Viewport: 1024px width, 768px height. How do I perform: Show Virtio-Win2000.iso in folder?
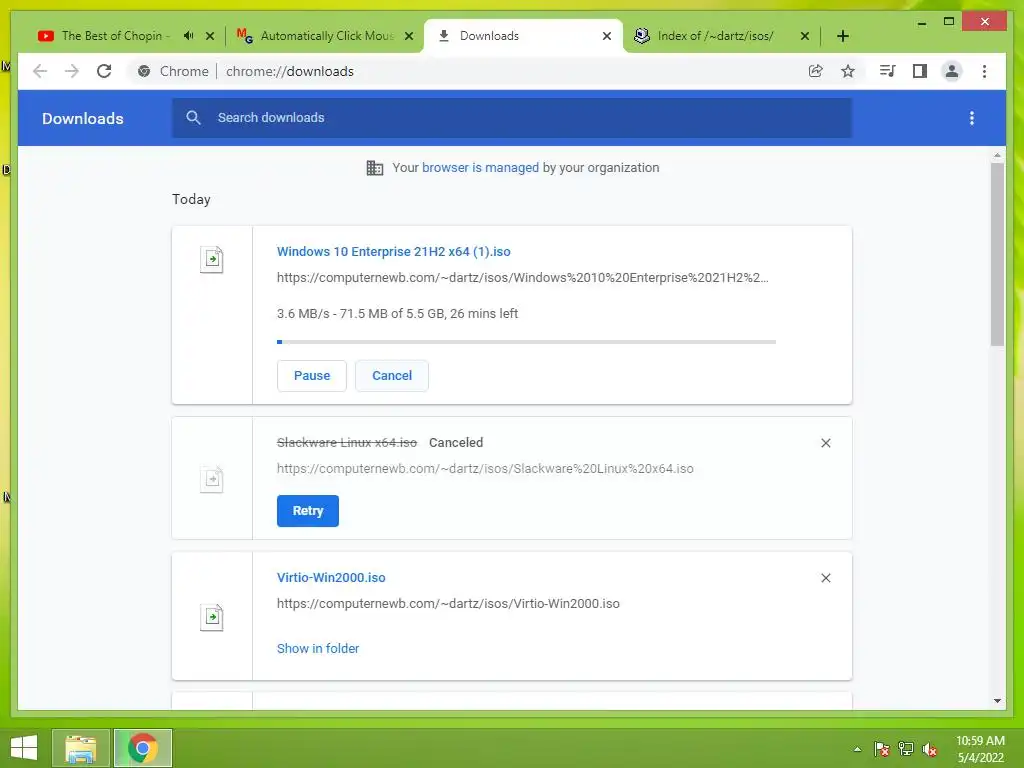(x=318, y=648)
